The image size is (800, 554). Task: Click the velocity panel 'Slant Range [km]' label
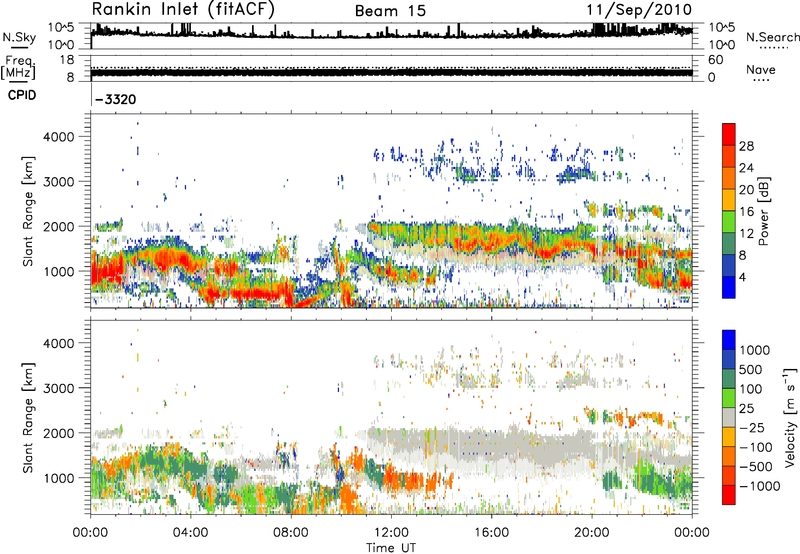pos(28,418)
